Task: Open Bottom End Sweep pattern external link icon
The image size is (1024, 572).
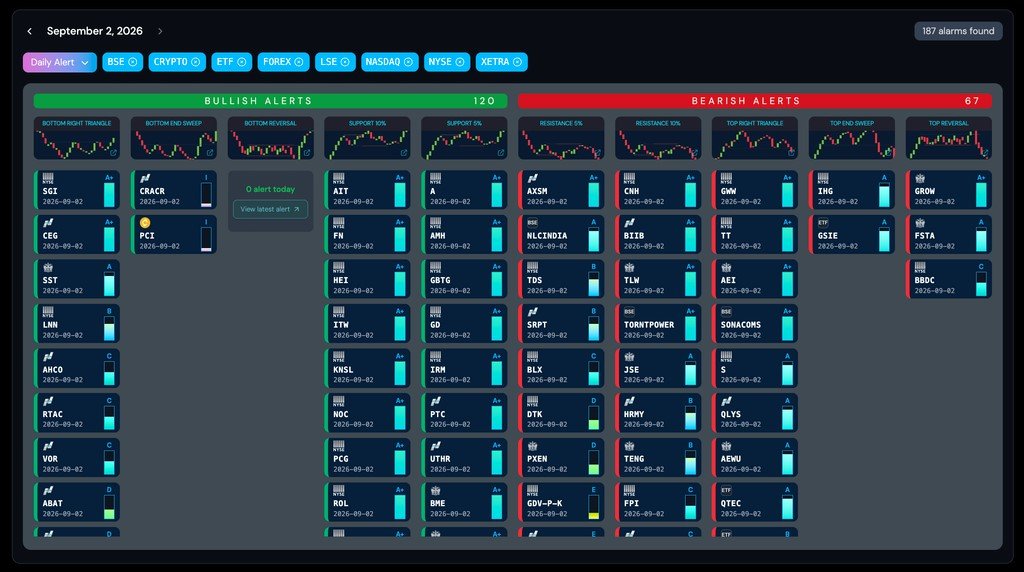Action: coord(210,153)
